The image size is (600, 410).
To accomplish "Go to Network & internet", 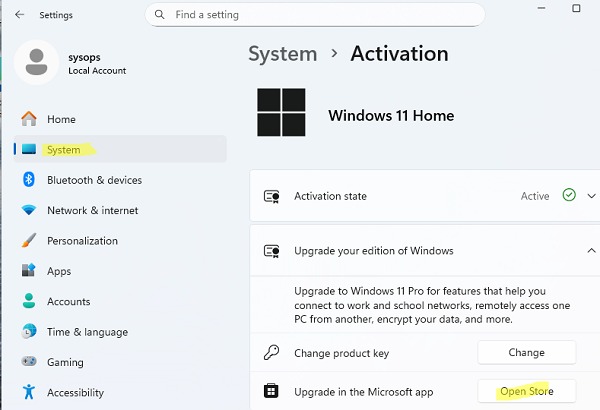I will tap(120, 210).
